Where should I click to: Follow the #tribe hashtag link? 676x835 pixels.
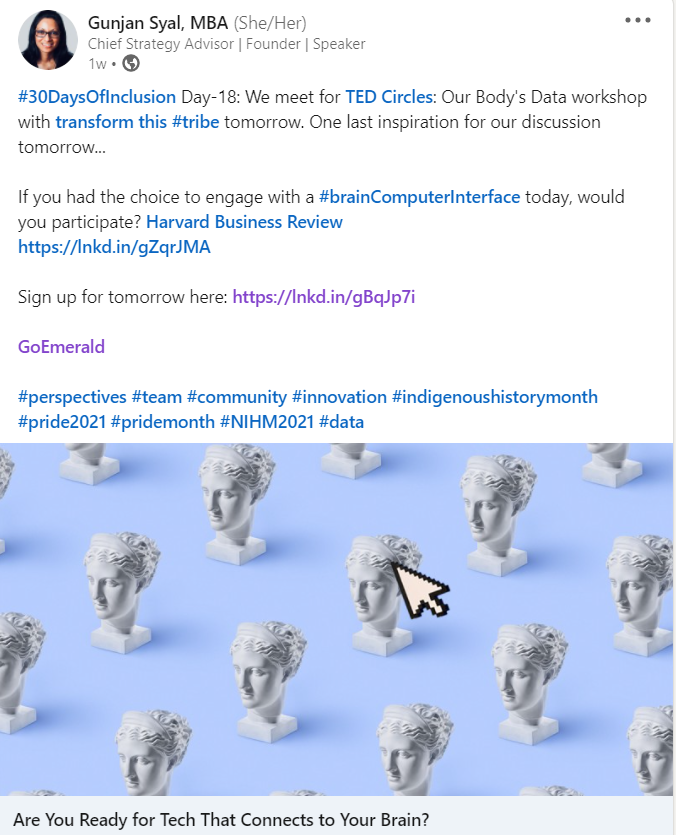click(196, 122)
